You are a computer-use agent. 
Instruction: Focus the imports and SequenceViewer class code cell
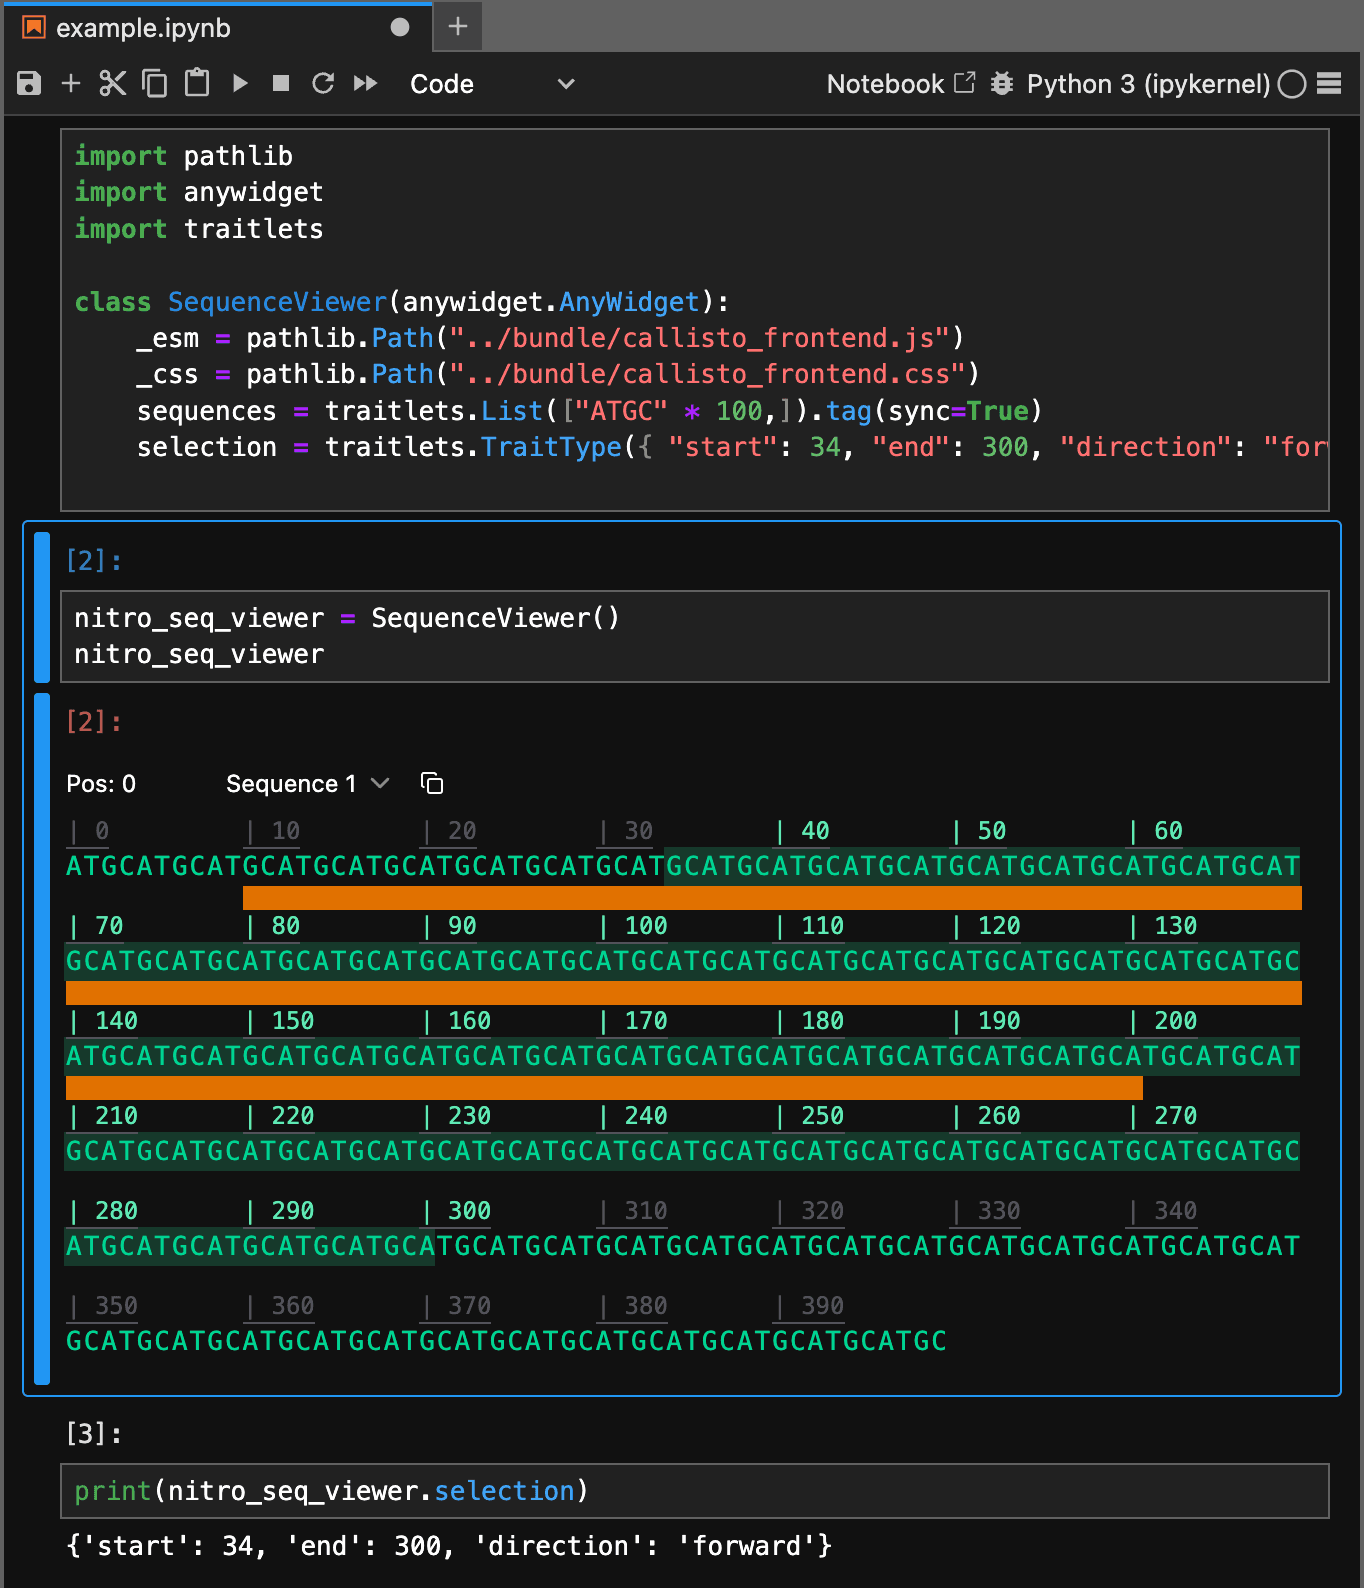(x=695, y=320)
